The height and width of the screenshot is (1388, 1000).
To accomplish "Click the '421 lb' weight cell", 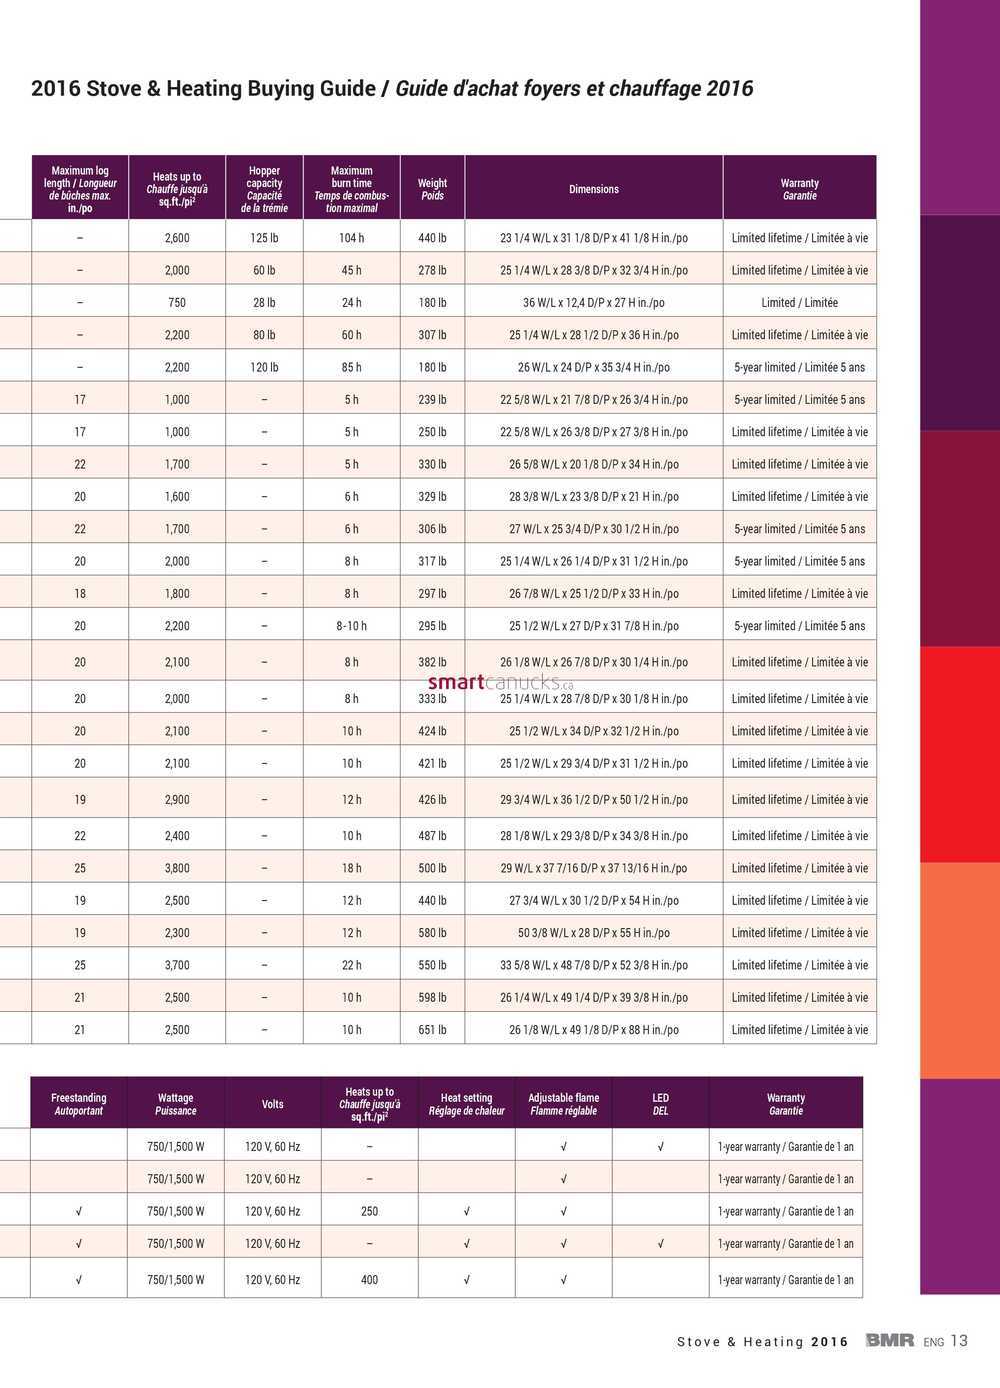I will click(x=432, y=763).
